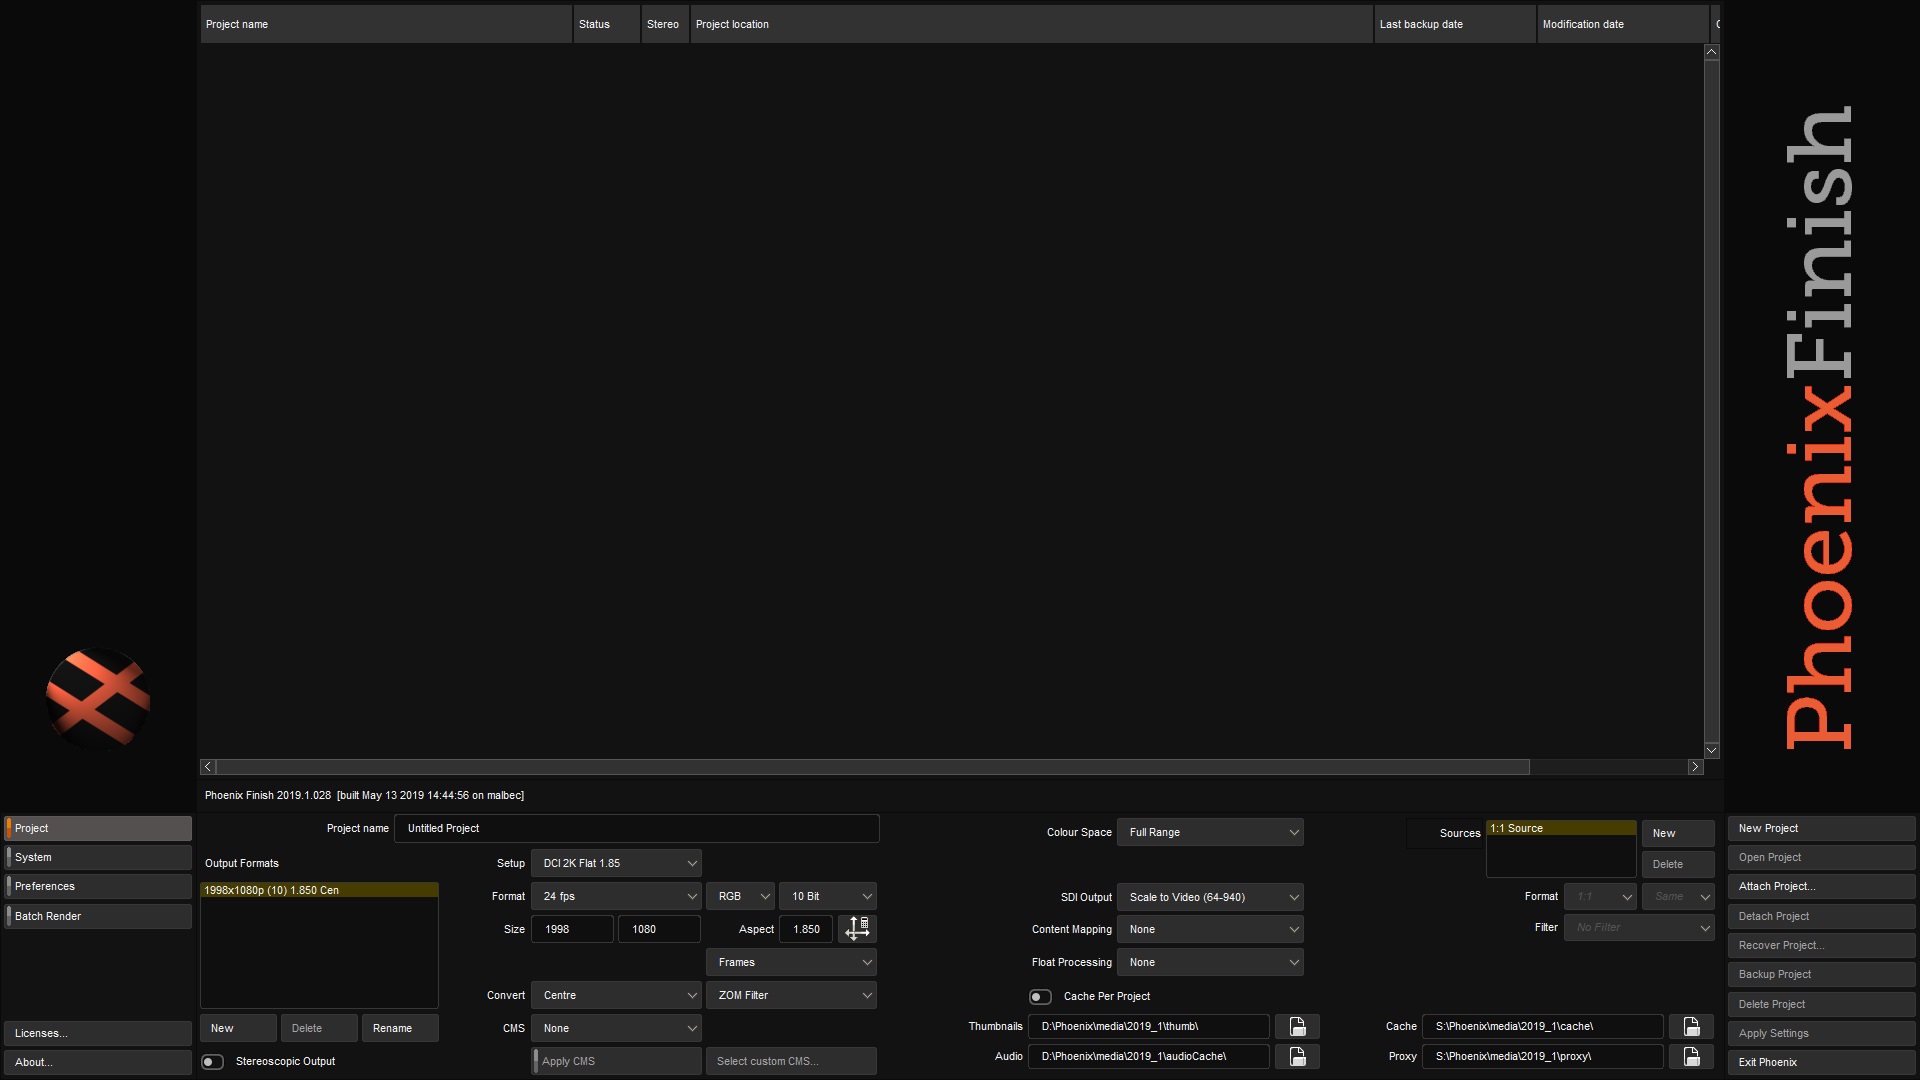Toggle Stereoscopic Output switch
This screenshot has height=1080, width=1920.
pos(212,1062)
